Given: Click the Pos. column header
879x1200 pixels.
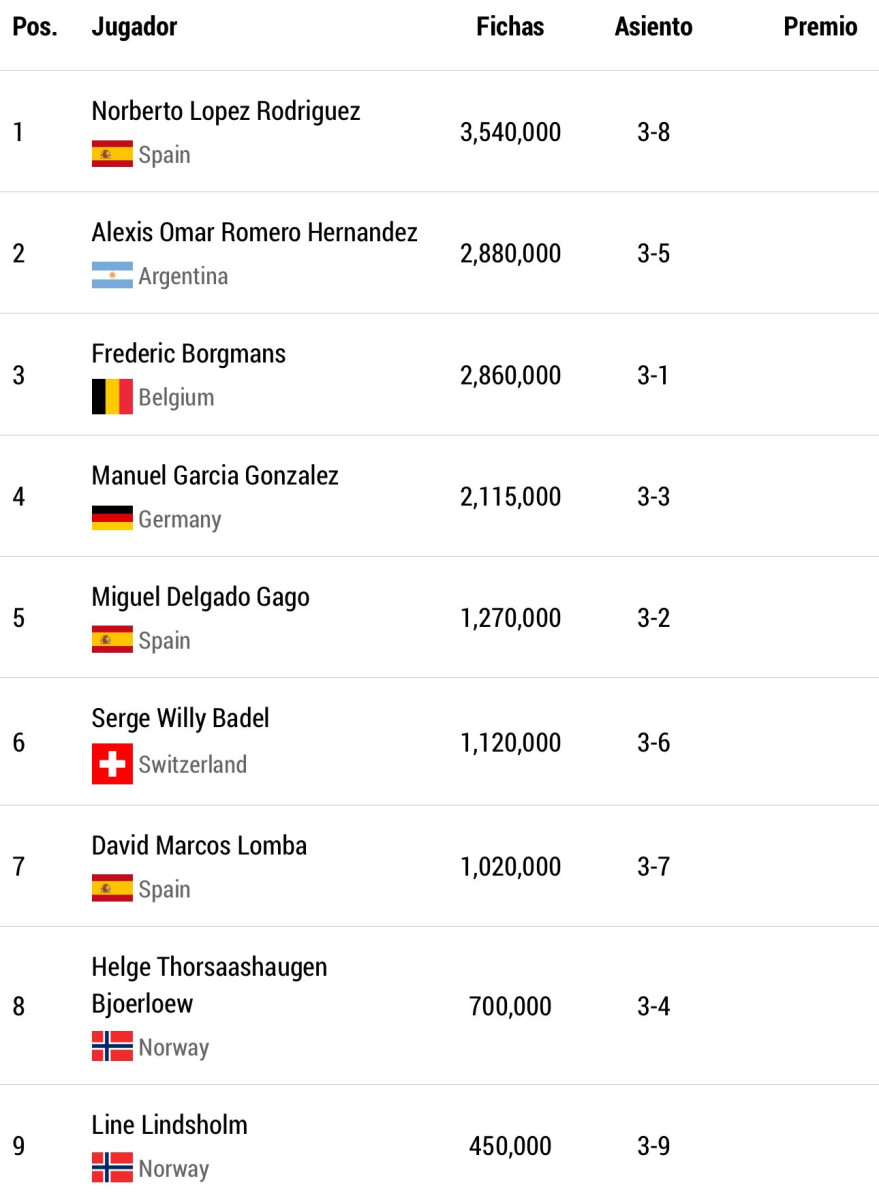Looking at the screenshot, I should 35,27.
